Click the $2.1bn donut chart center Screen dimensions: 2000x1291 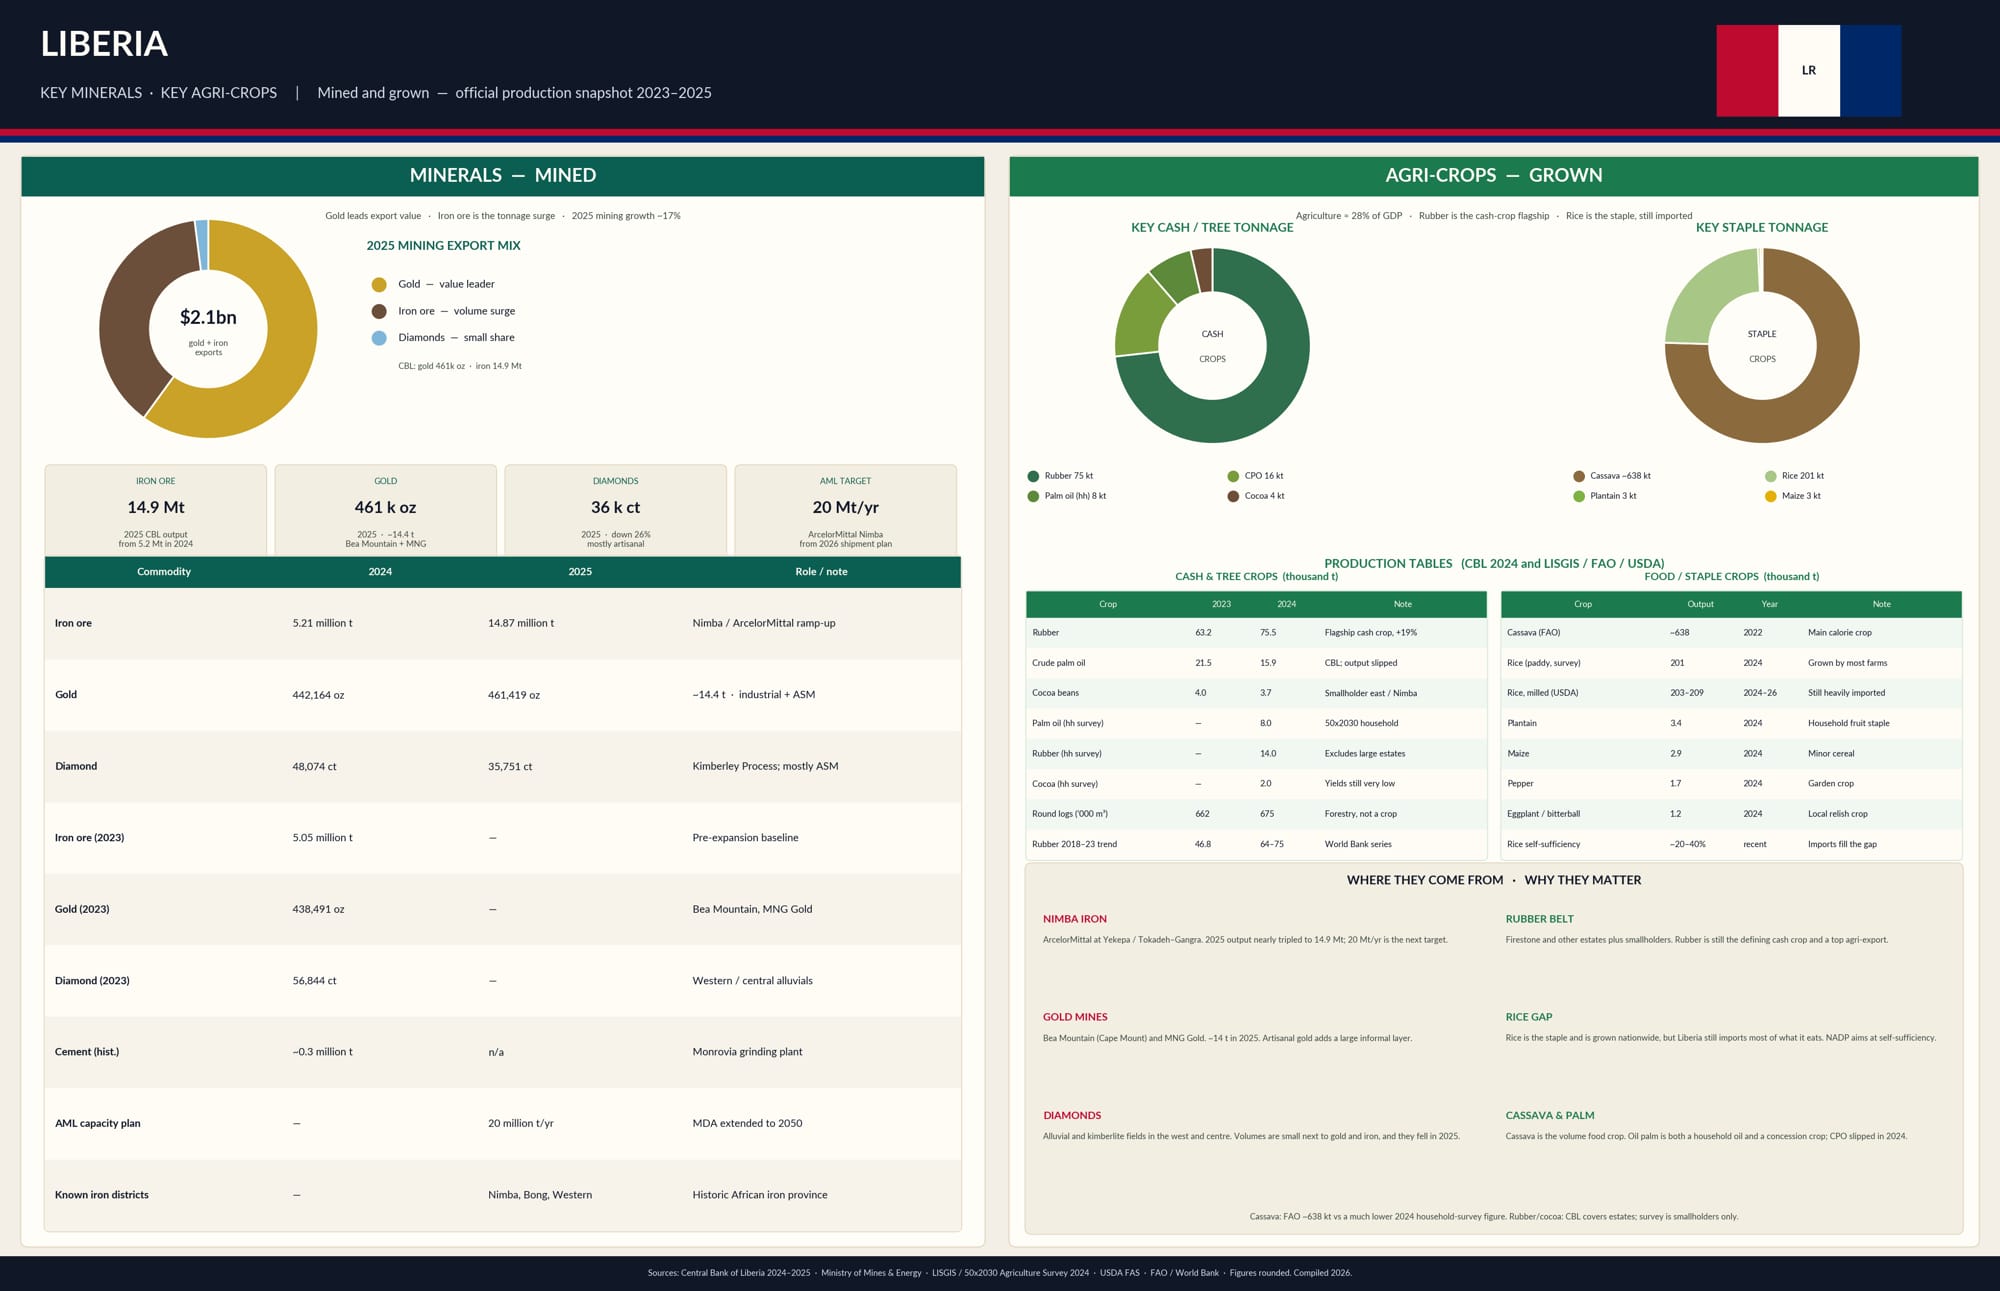208,329
